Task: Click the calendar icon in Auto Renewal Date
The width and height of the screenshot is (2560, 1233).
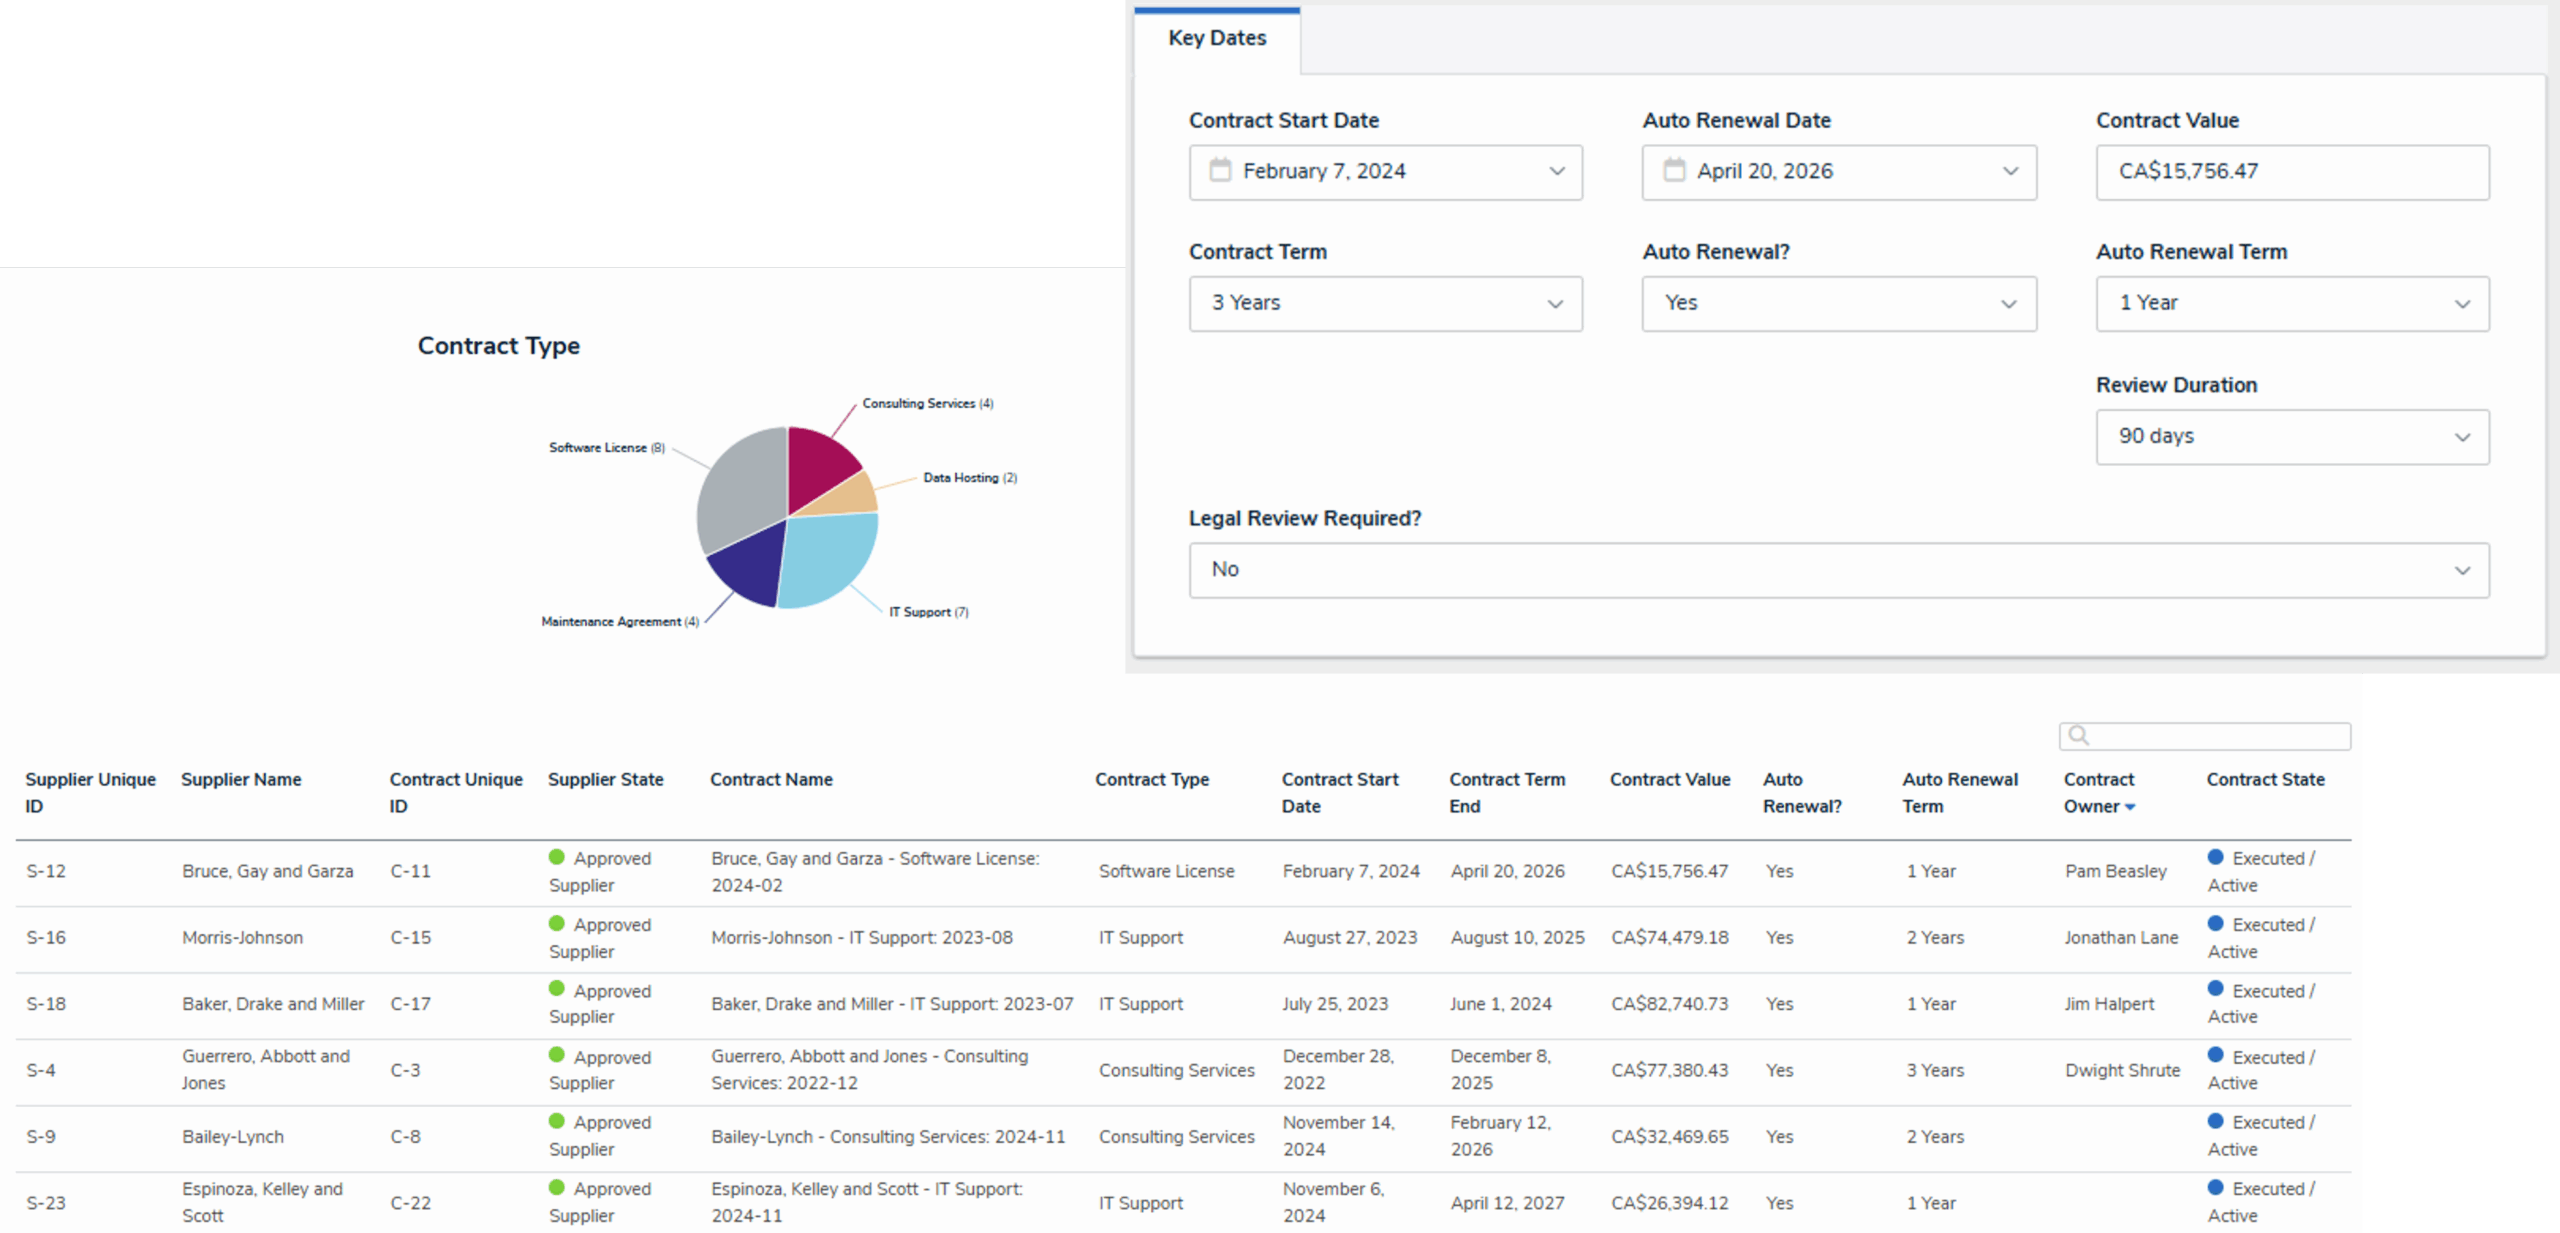Action: pyautogui.click(x=1674, y=170)
